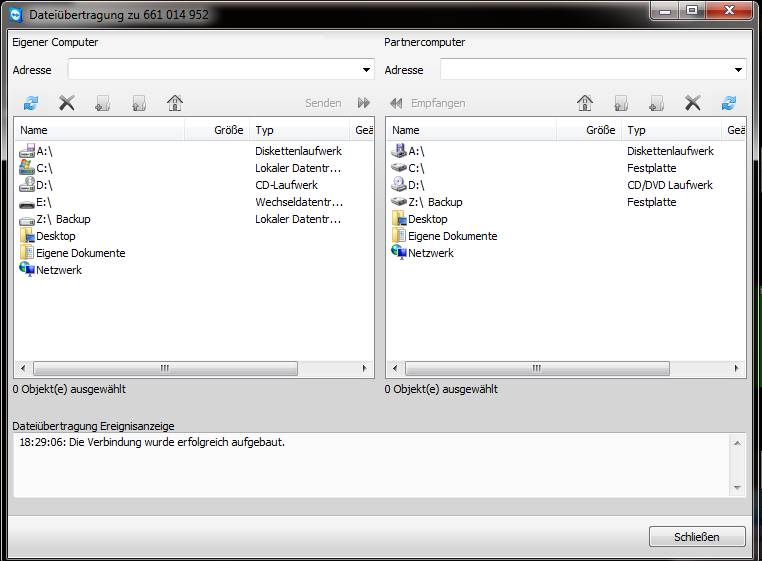This screenshot has height=561, width=762.
Task: Click the TeamViewer title bar icon
Action: (x=16, y=15)
